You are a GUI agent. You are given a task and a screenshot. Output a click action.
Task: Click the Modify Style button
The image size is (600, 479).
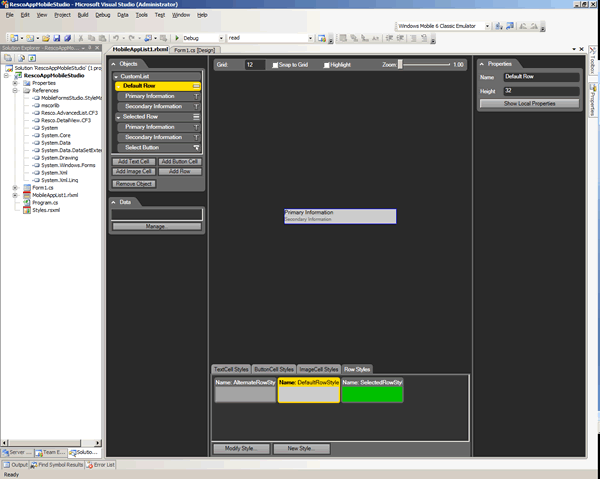point(241,448)
